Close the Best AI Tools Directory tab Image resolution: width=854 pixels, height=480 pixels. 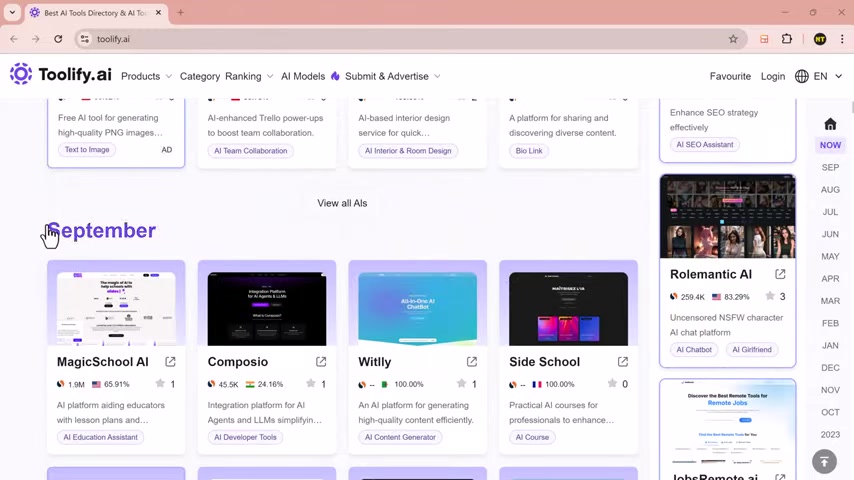158,13
